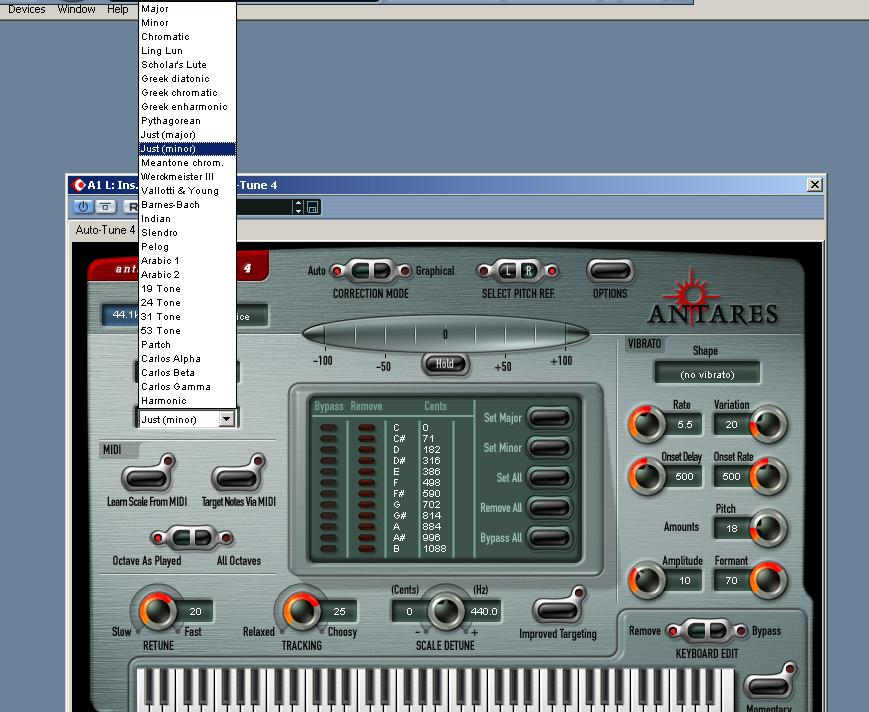Viewport: 869px width, 712px height.
Task: Click the Hz detune field showing 440.0
Action: coord(483,611)
